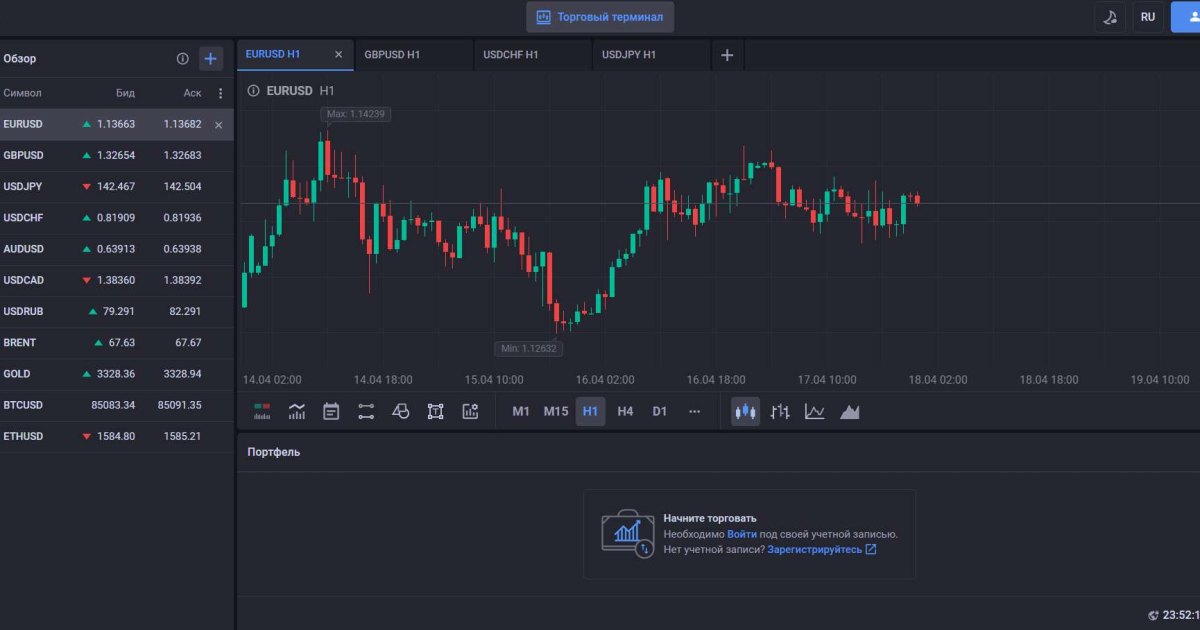
Task: Remove EURUSD from the watchlist
Action: tap(219, 125)
